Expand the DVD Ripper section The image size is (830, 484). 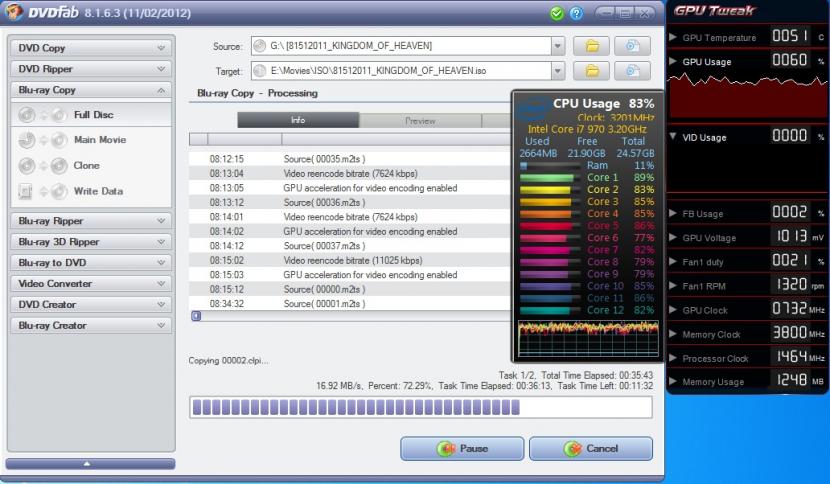91,69
